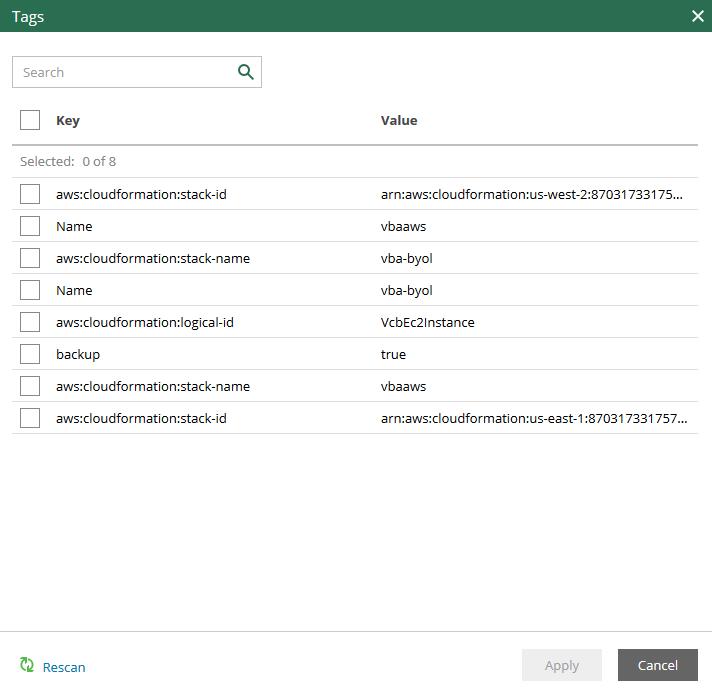Click the VcbEc2Instance value cell

point(427,322)
